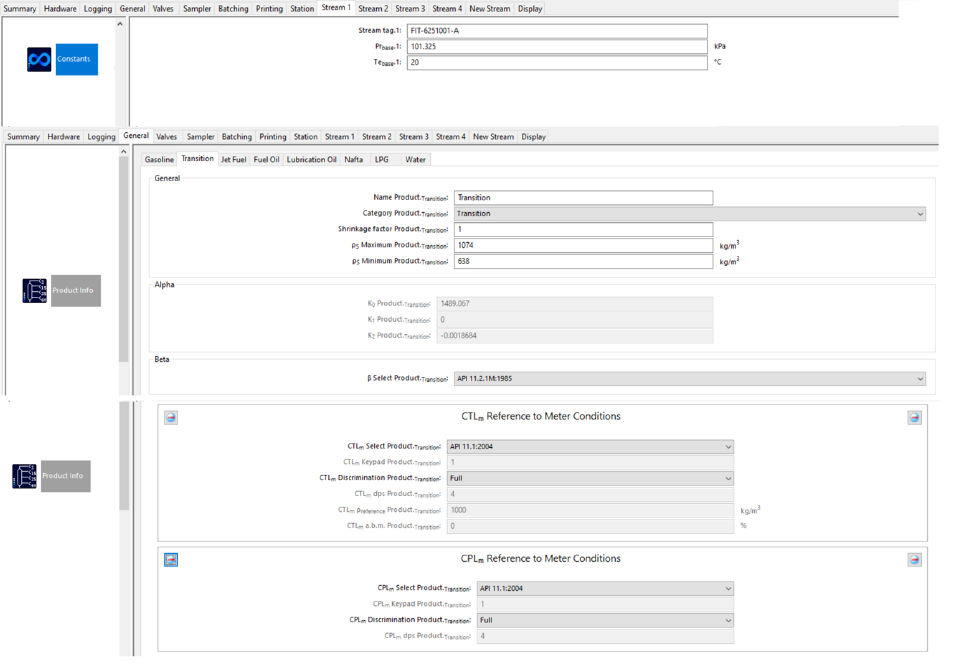
Task: Collapse CPLm section using left icon
Action: (171, 559)
